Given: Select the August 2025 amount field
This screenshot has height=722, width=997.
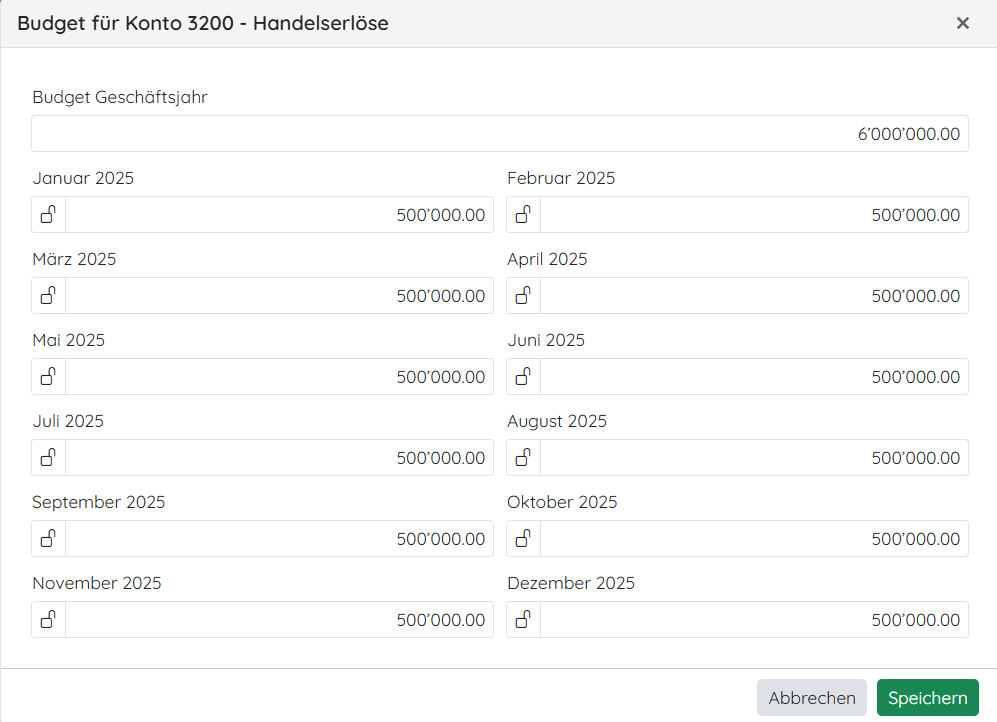Looking at the screenshot, I should point(754,457).
